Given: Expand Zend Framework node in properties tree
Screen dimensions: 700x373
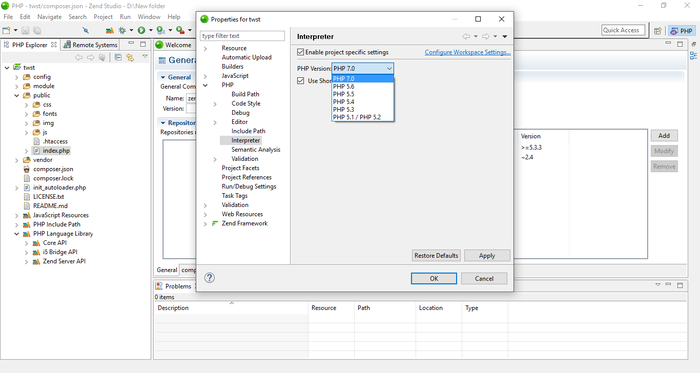Looking at the screenshot, I should [205, 224].
